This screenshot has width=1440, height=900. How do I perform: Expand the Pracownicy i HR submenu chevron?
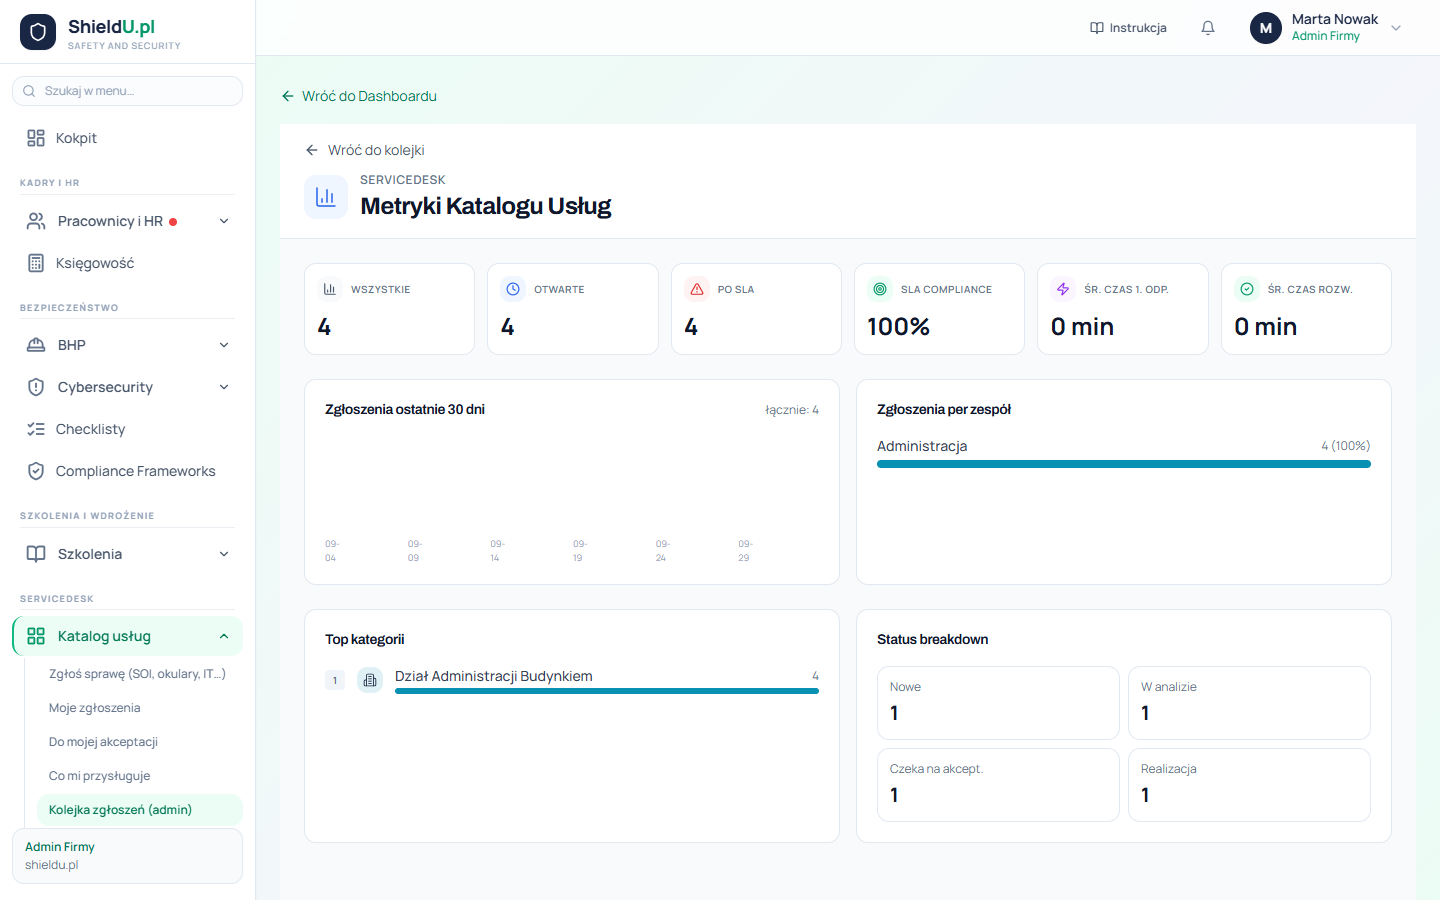224,221
